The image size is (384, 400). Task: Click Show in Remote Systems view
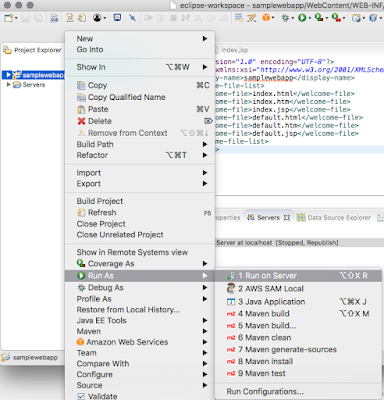pos(140,252)
